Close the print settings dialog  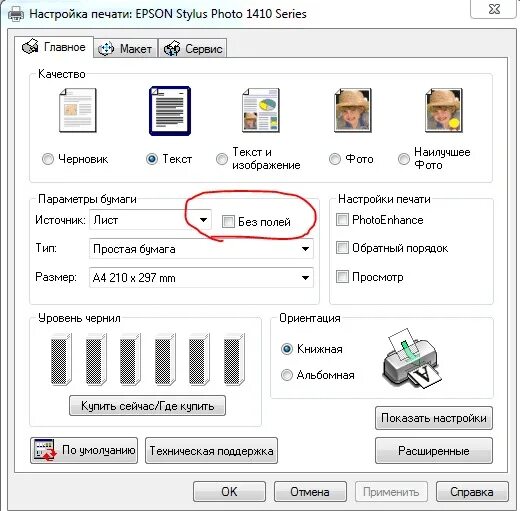pos(494,9)
